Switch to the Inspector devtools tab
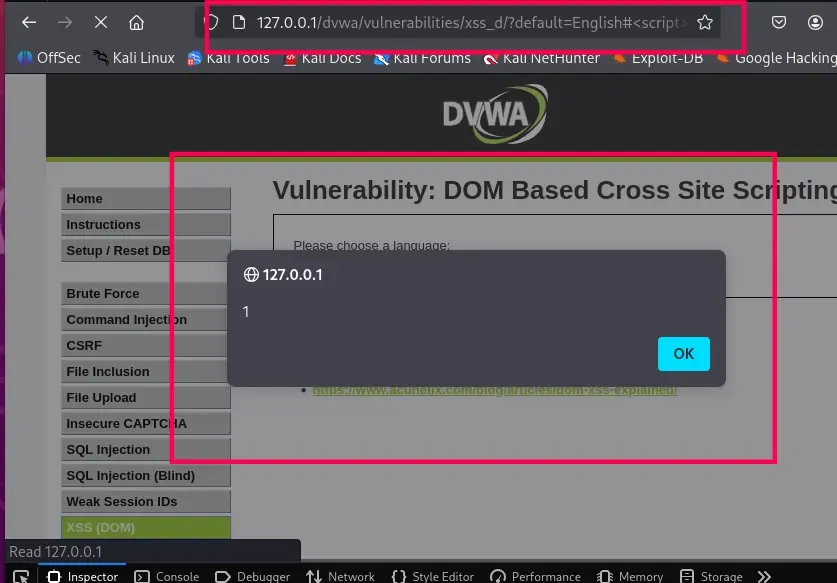This screenshot has width=837, height=583. click(x=82, y=577)
